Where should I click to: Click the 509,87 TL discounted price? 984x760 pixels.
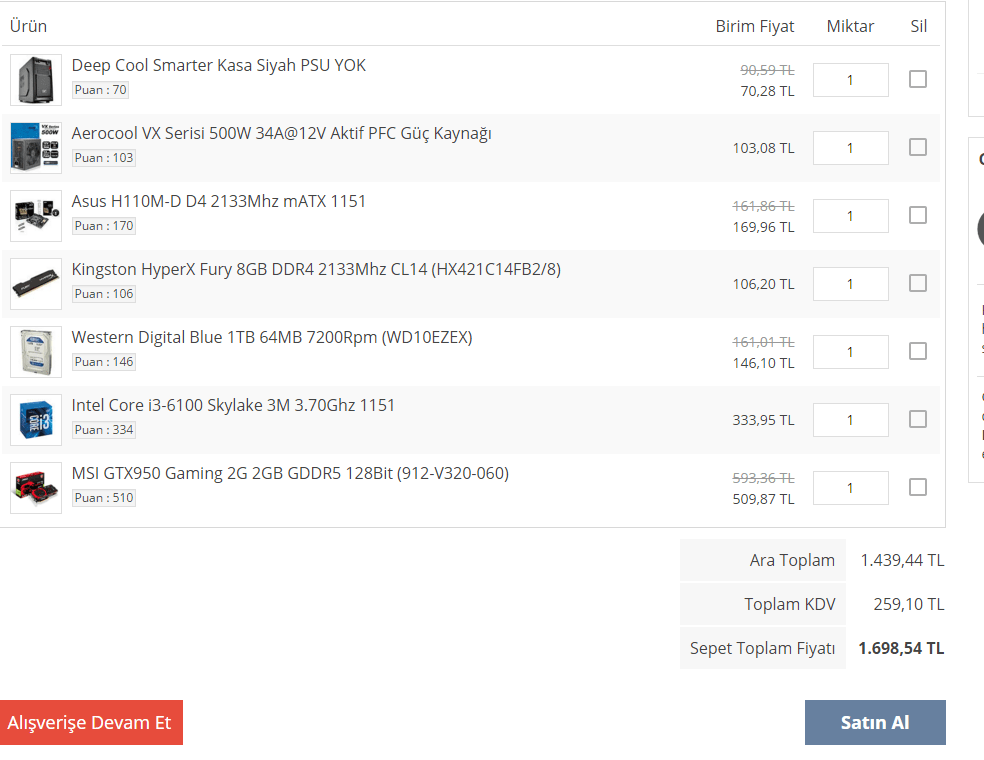763,500
